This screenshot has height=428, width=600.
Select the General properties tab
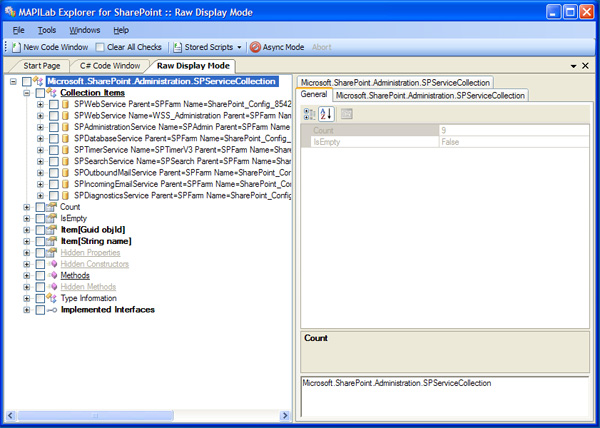[x=314, y=95]
